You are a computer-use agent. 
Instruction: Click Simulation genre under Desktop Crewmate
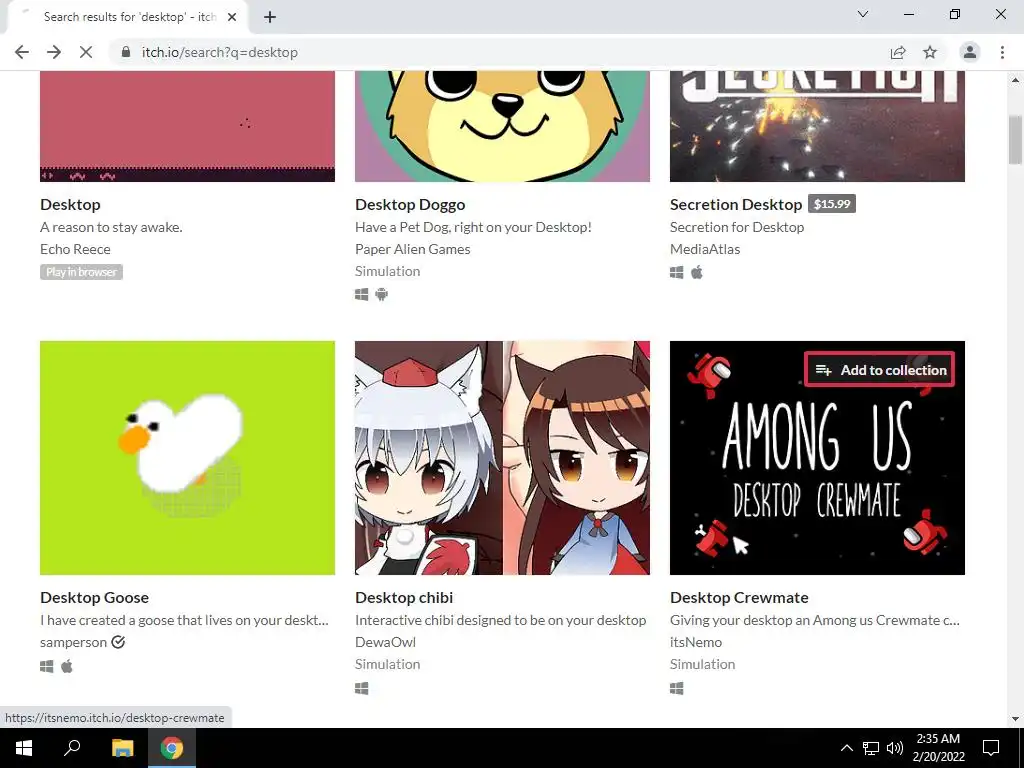coord(703,664)
